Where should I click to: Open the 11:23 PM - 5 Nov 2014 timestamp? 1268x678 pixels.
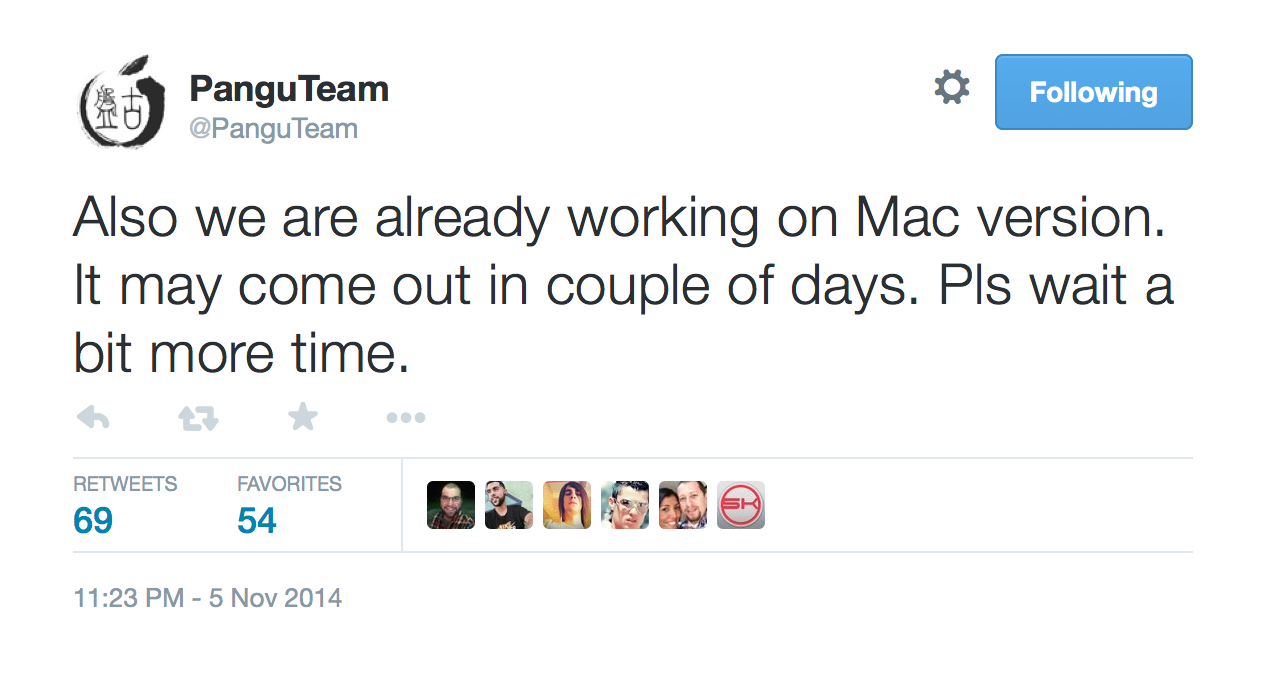pos(208,599)
